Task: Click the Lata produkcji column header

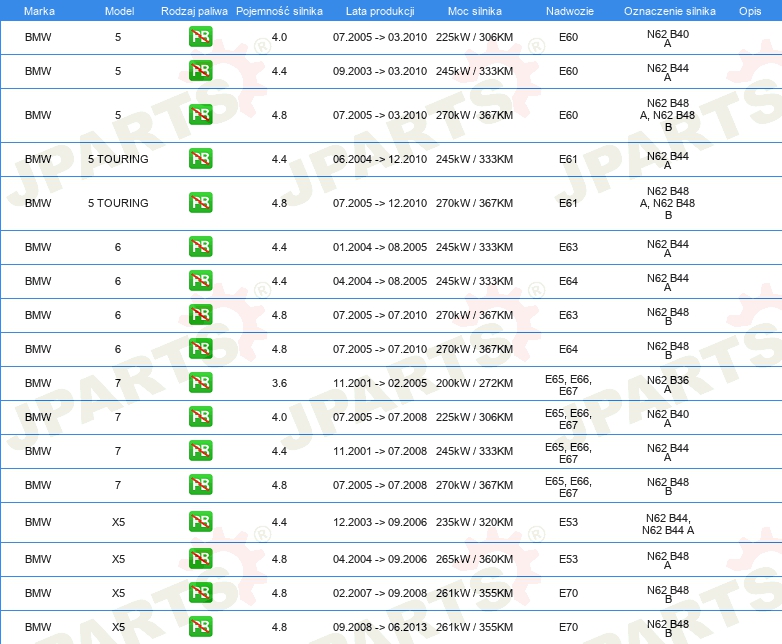Action: (380, 11)
